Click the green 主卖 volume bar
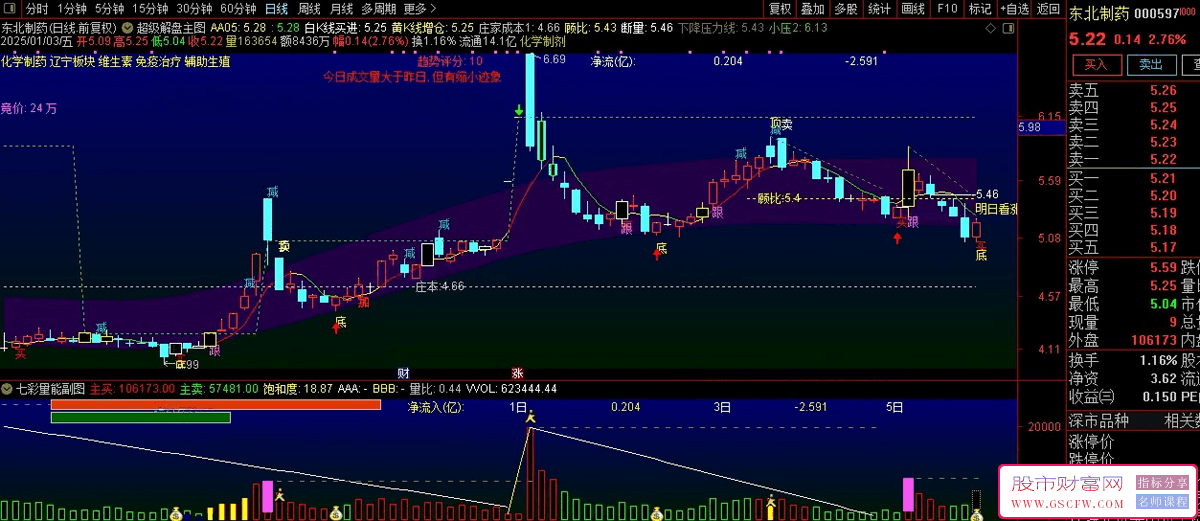Screen dimensions: 1200x521 139,417
